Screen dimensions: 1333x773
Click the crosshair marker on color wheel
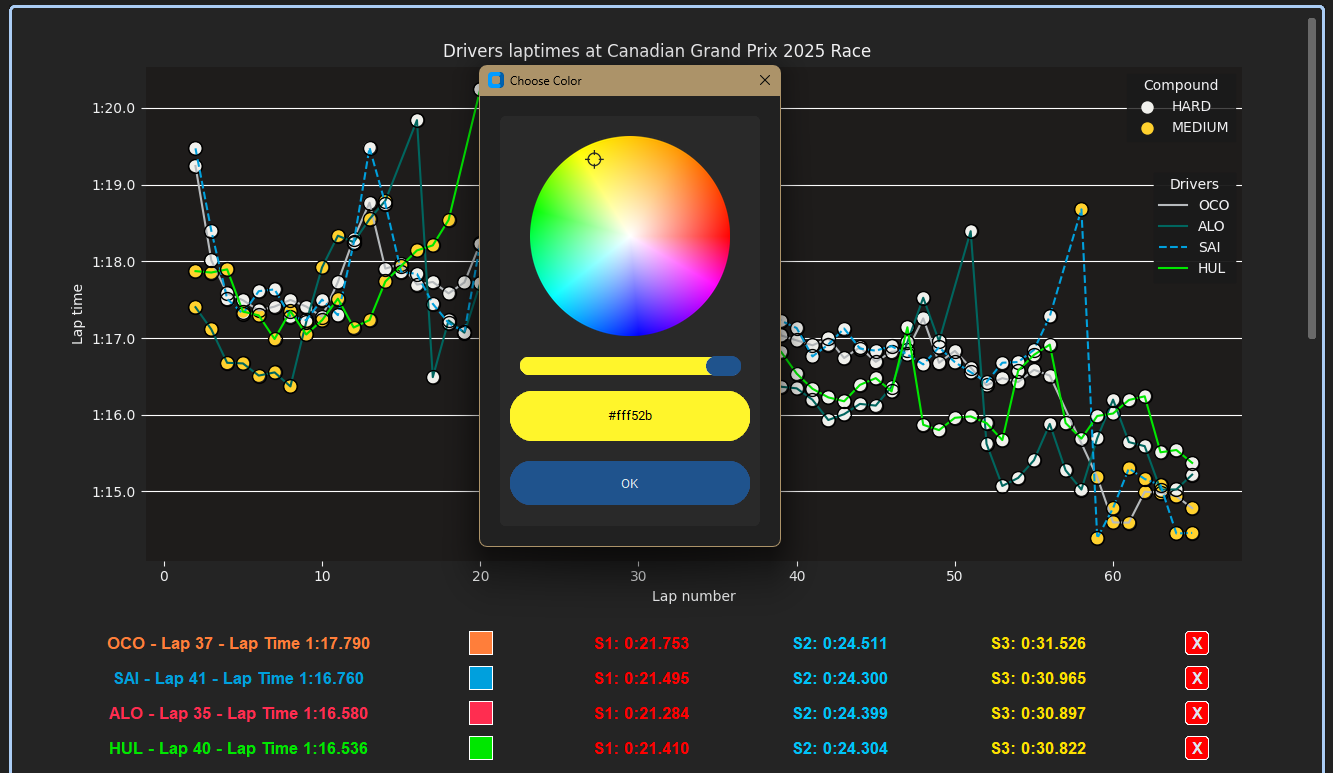pos(594,160)
